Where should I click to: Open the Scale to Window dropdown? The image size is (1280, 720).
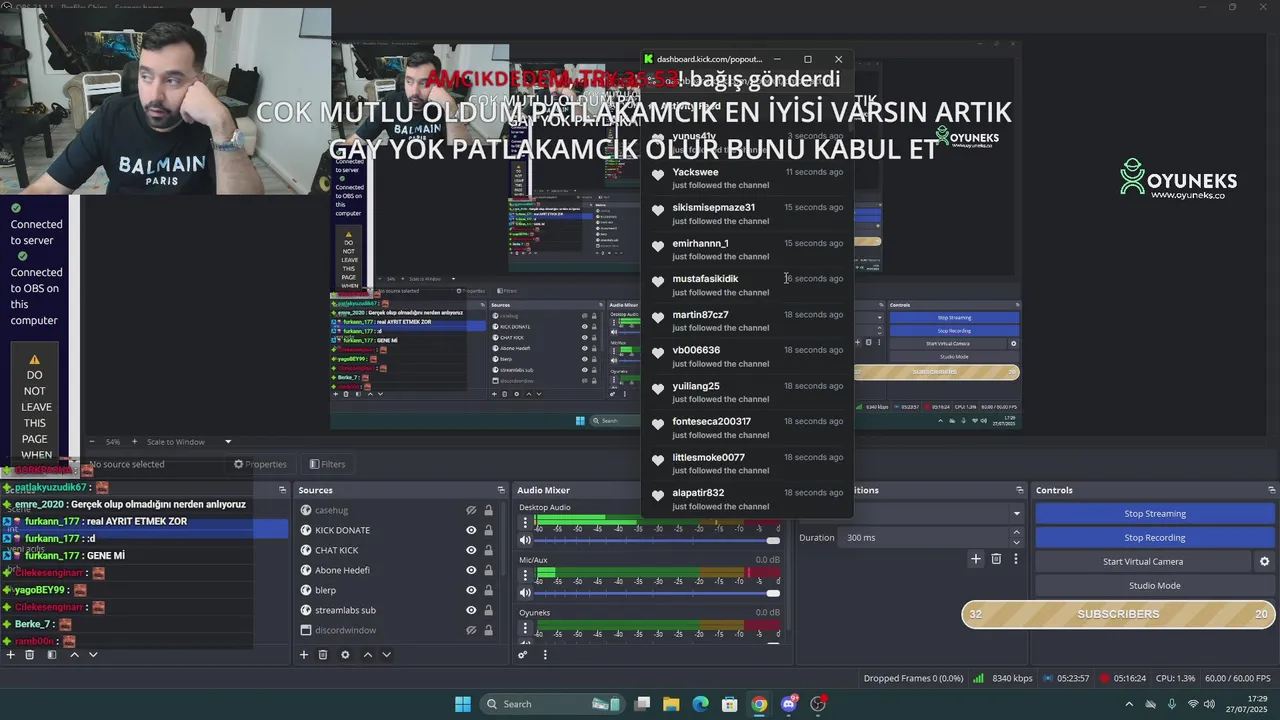[x=189, y=442]
